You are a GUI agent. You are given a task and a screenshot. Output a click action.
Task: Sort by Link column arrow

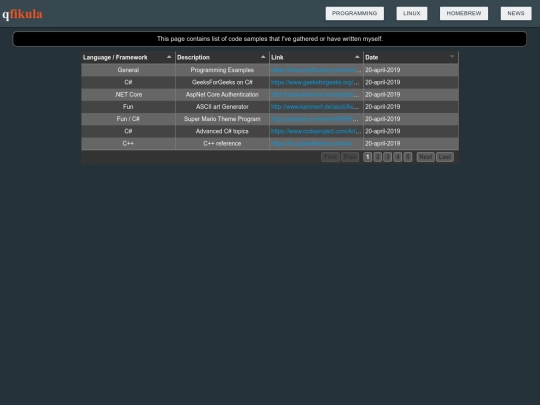pyautogui.click(x=357, y=57)
